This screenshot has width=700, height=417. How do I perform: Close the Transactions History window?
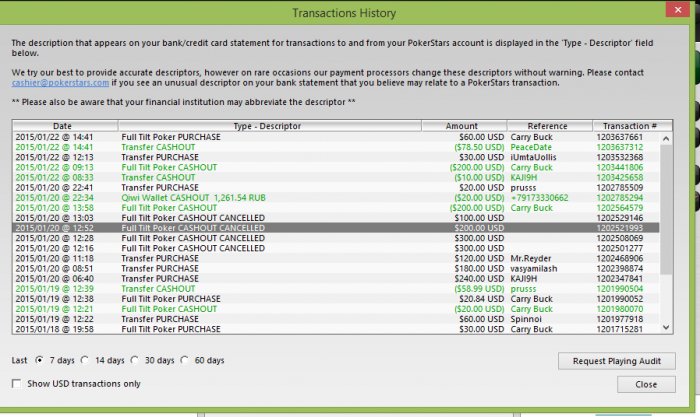(x=678, y=9)
